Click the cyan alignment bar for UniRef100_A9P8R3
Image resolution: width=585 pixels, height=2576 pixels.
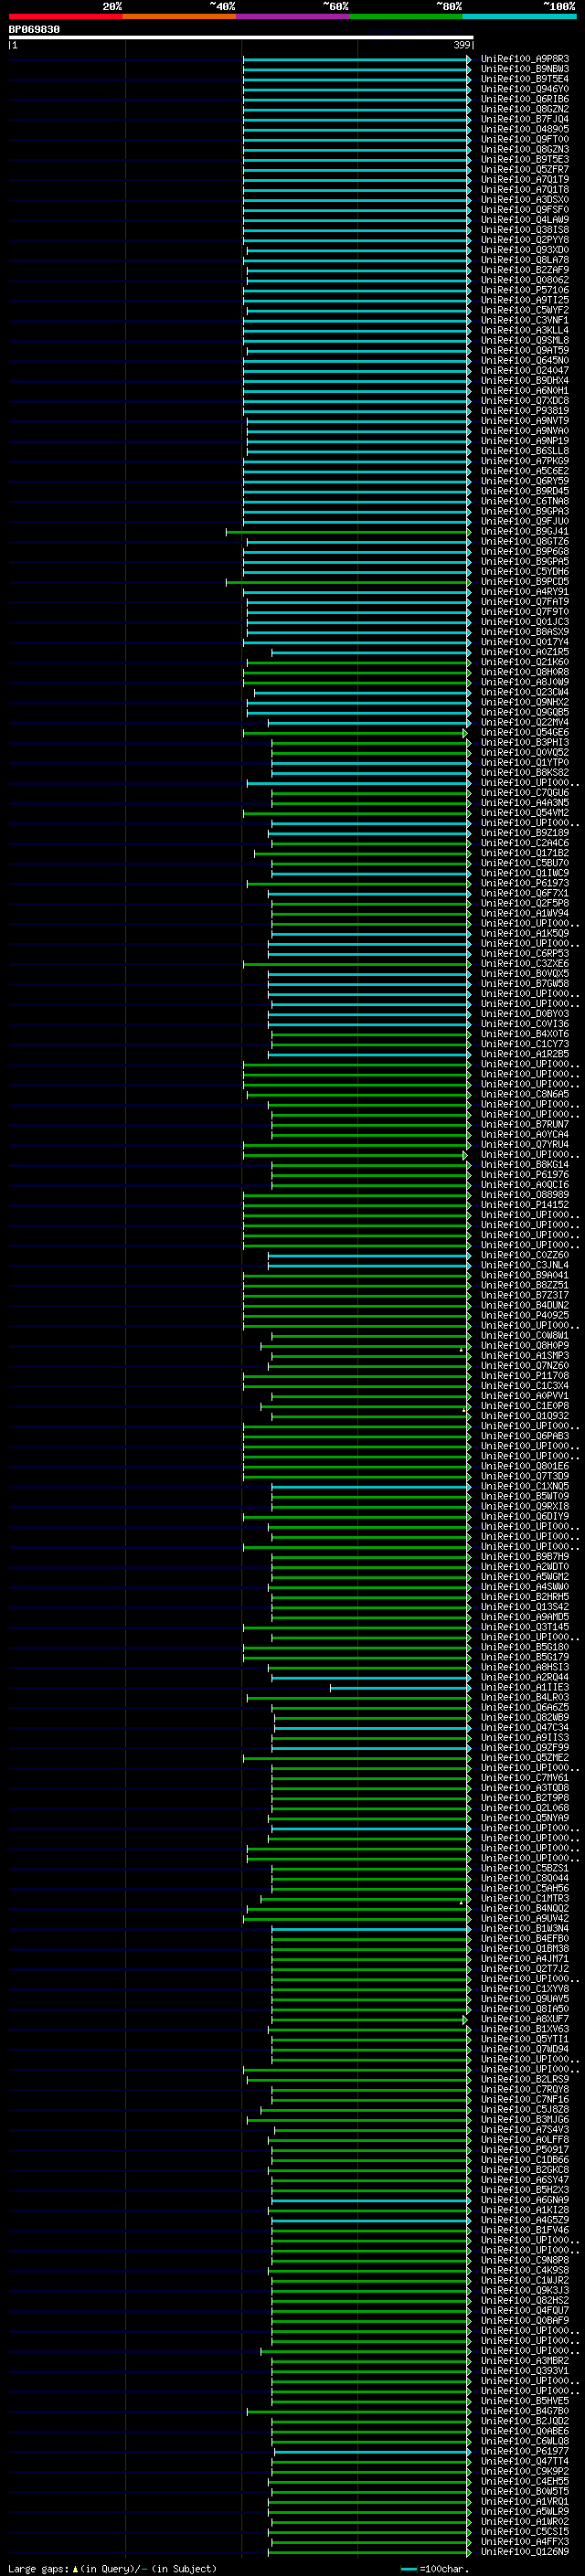[x=357, y=59]
